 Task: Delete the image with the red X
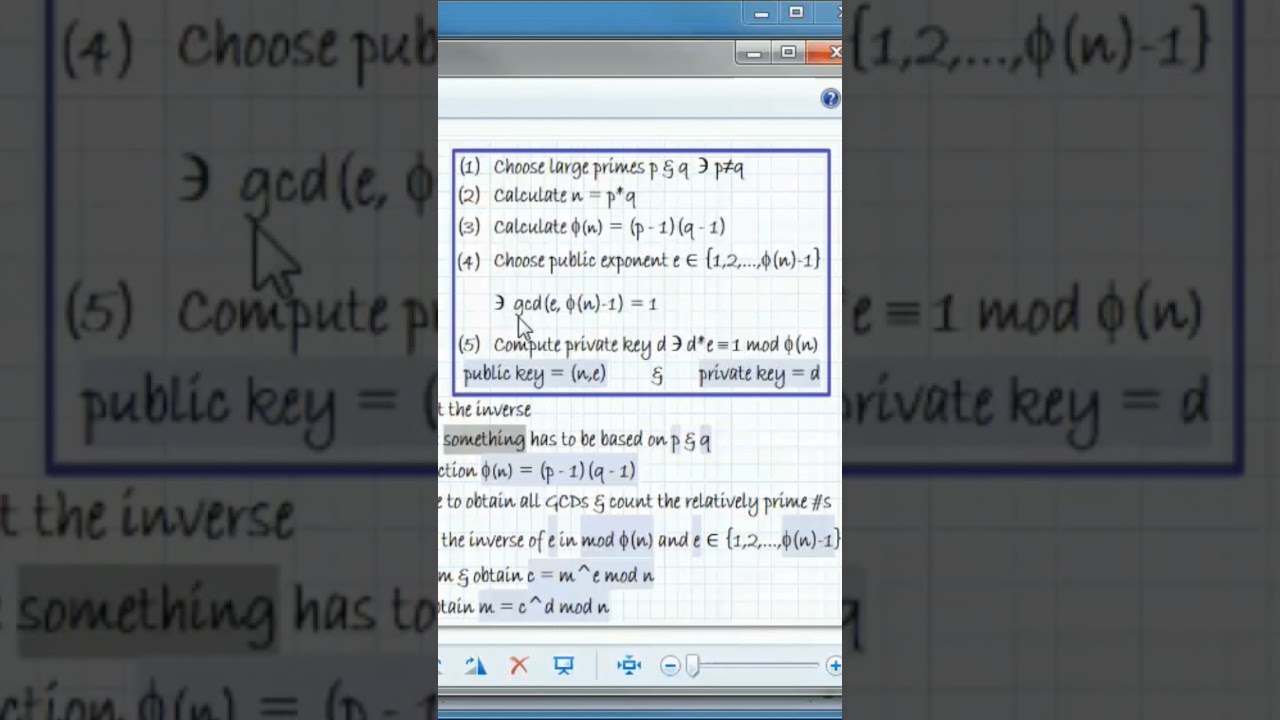pyautogui.click(x=519, y=666)
